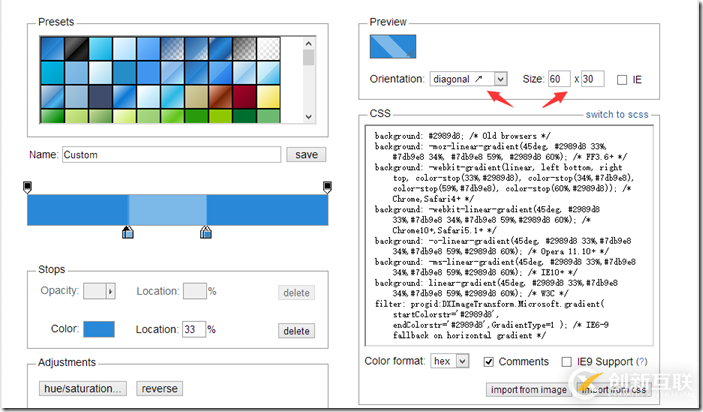Select the left opacity stop above gradient bar

tap(27, 187)
